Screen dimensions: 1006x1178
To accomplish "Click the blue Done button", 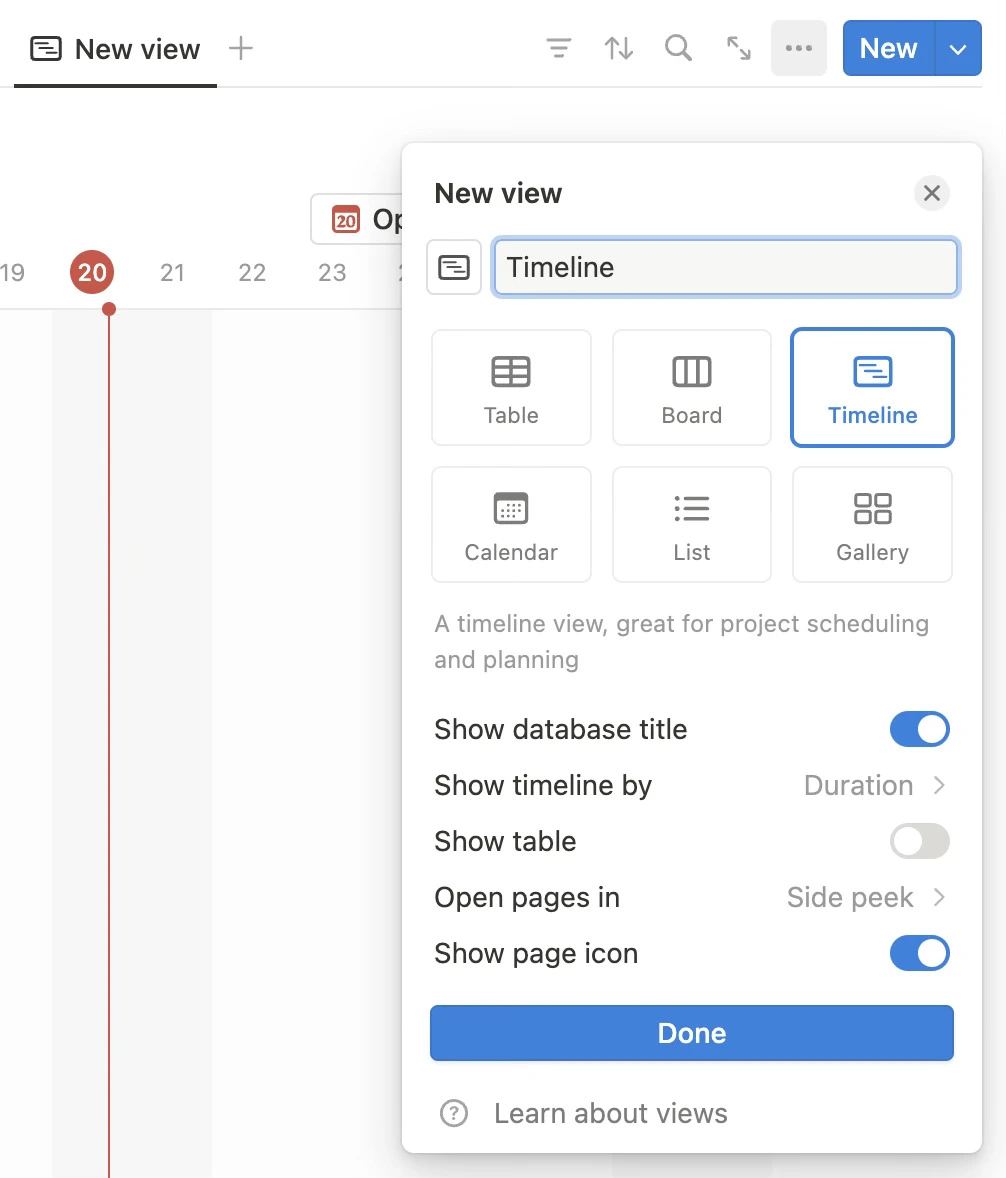I will [x=691, y=1033].
